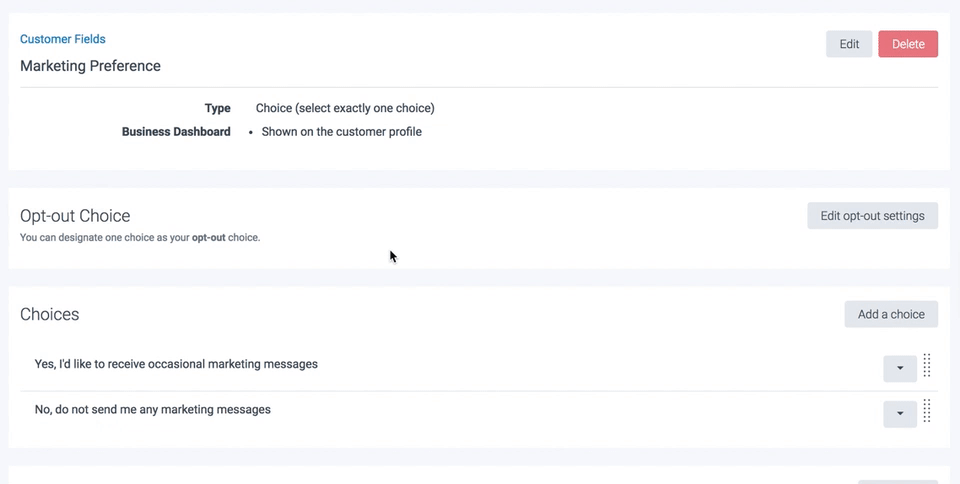This screenshot has width=960, height=484.
Task: Click the Marketing Preference title
Action: coord(90,66)
